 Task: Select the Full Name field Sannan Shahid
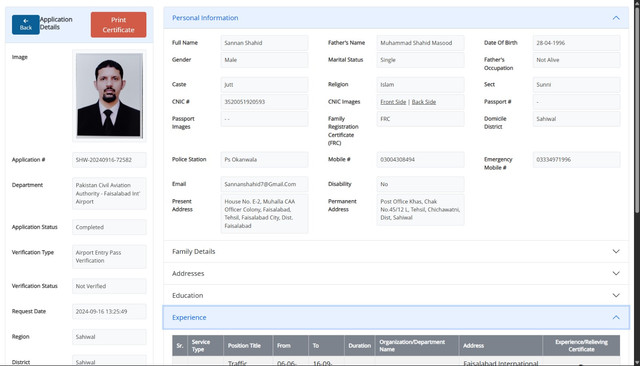point(264,43)
